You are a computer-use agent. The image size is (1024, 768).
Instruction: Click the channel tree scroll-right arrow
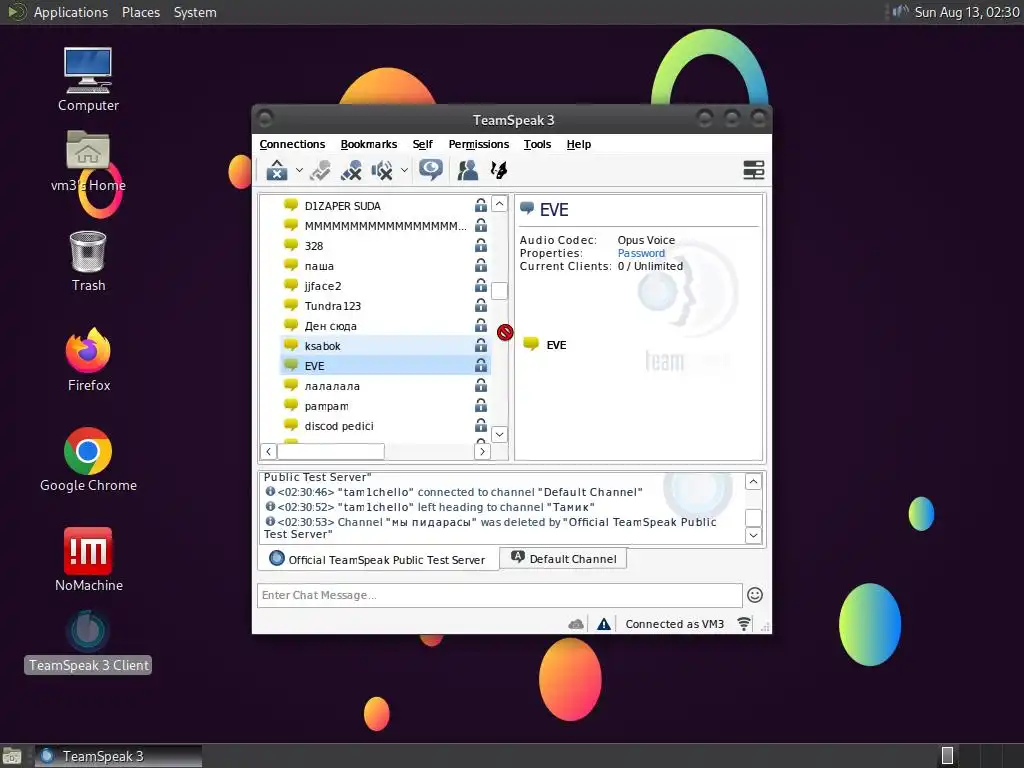[482, 451]
